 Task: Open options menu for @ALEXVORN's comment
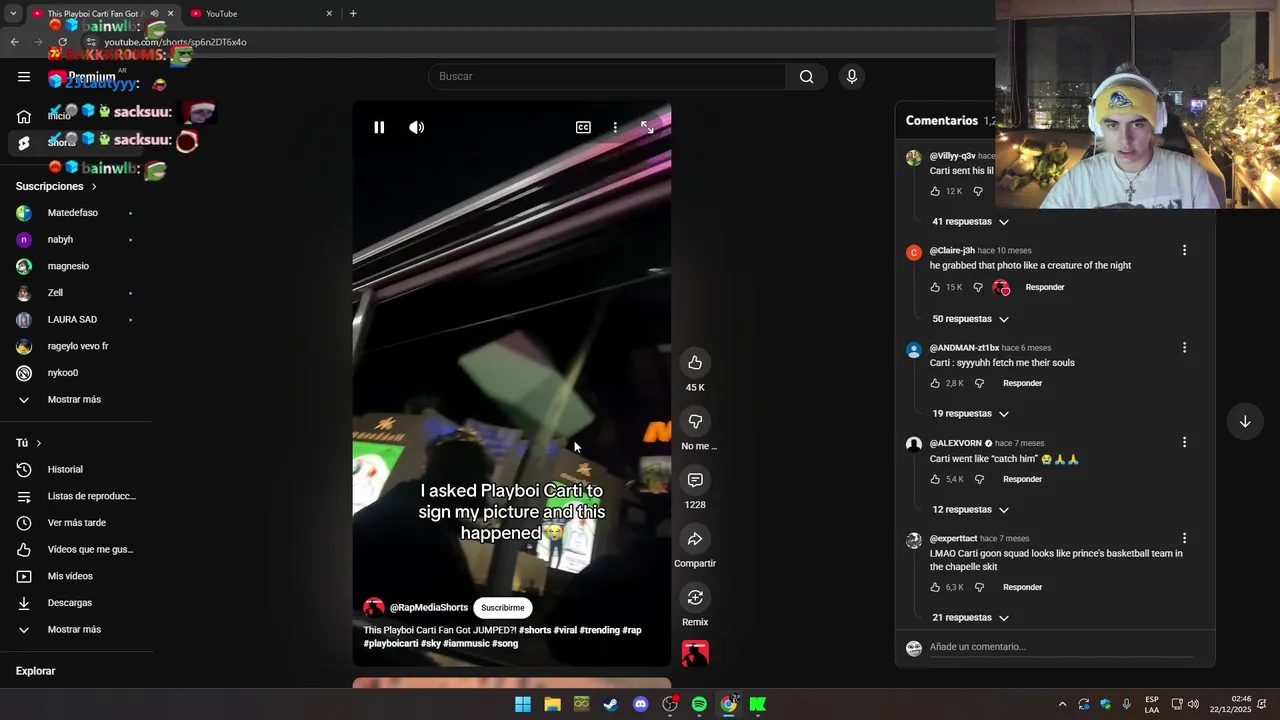(1184, 442)
